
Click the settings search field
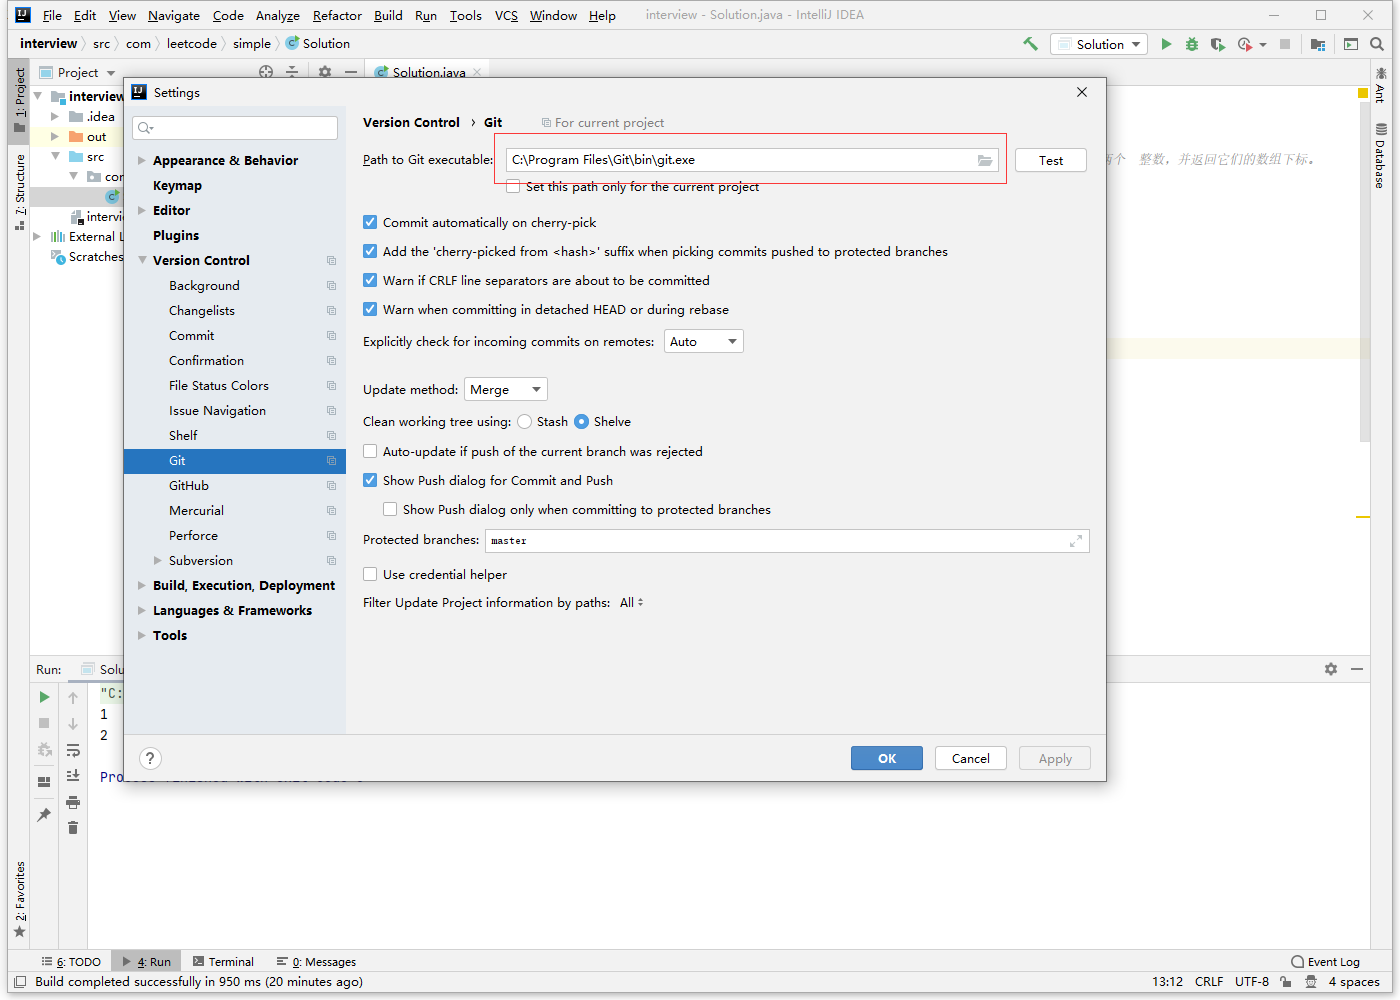[235, 128]
